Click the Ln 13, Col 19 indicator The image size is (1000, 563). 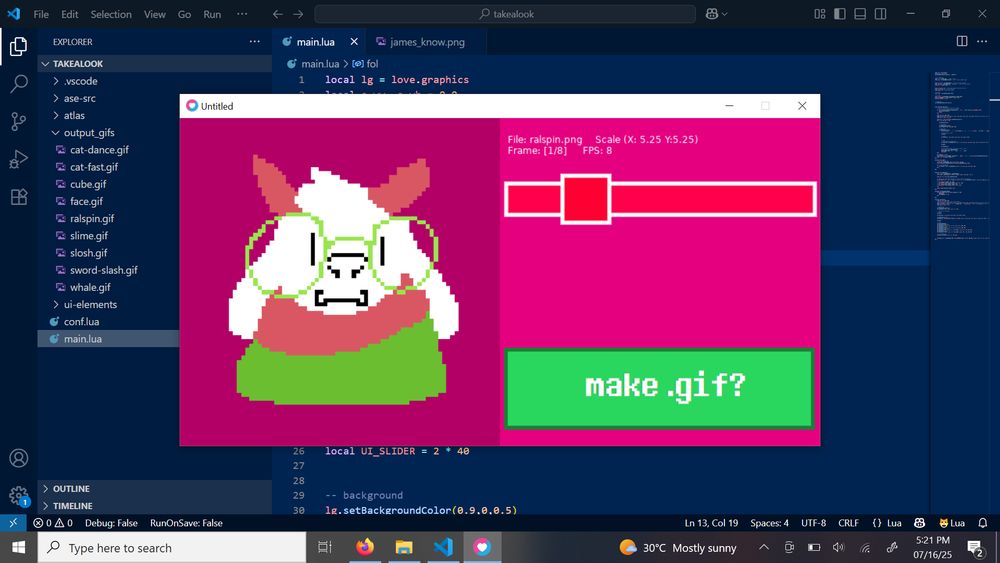coord(711,523)
